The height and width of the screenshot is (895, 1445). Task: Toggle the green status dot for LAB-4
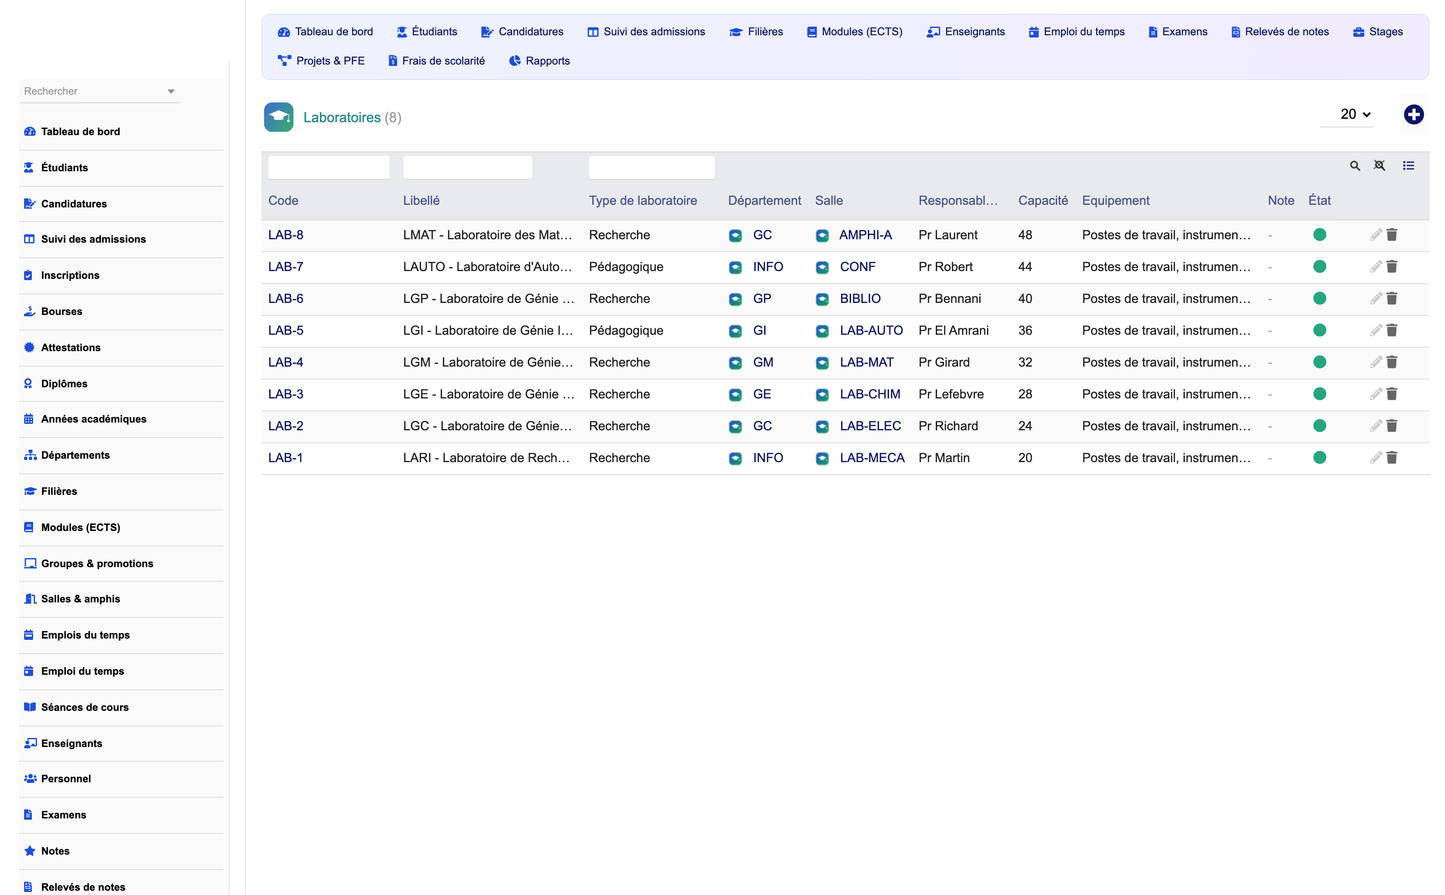click(1319, 362)
